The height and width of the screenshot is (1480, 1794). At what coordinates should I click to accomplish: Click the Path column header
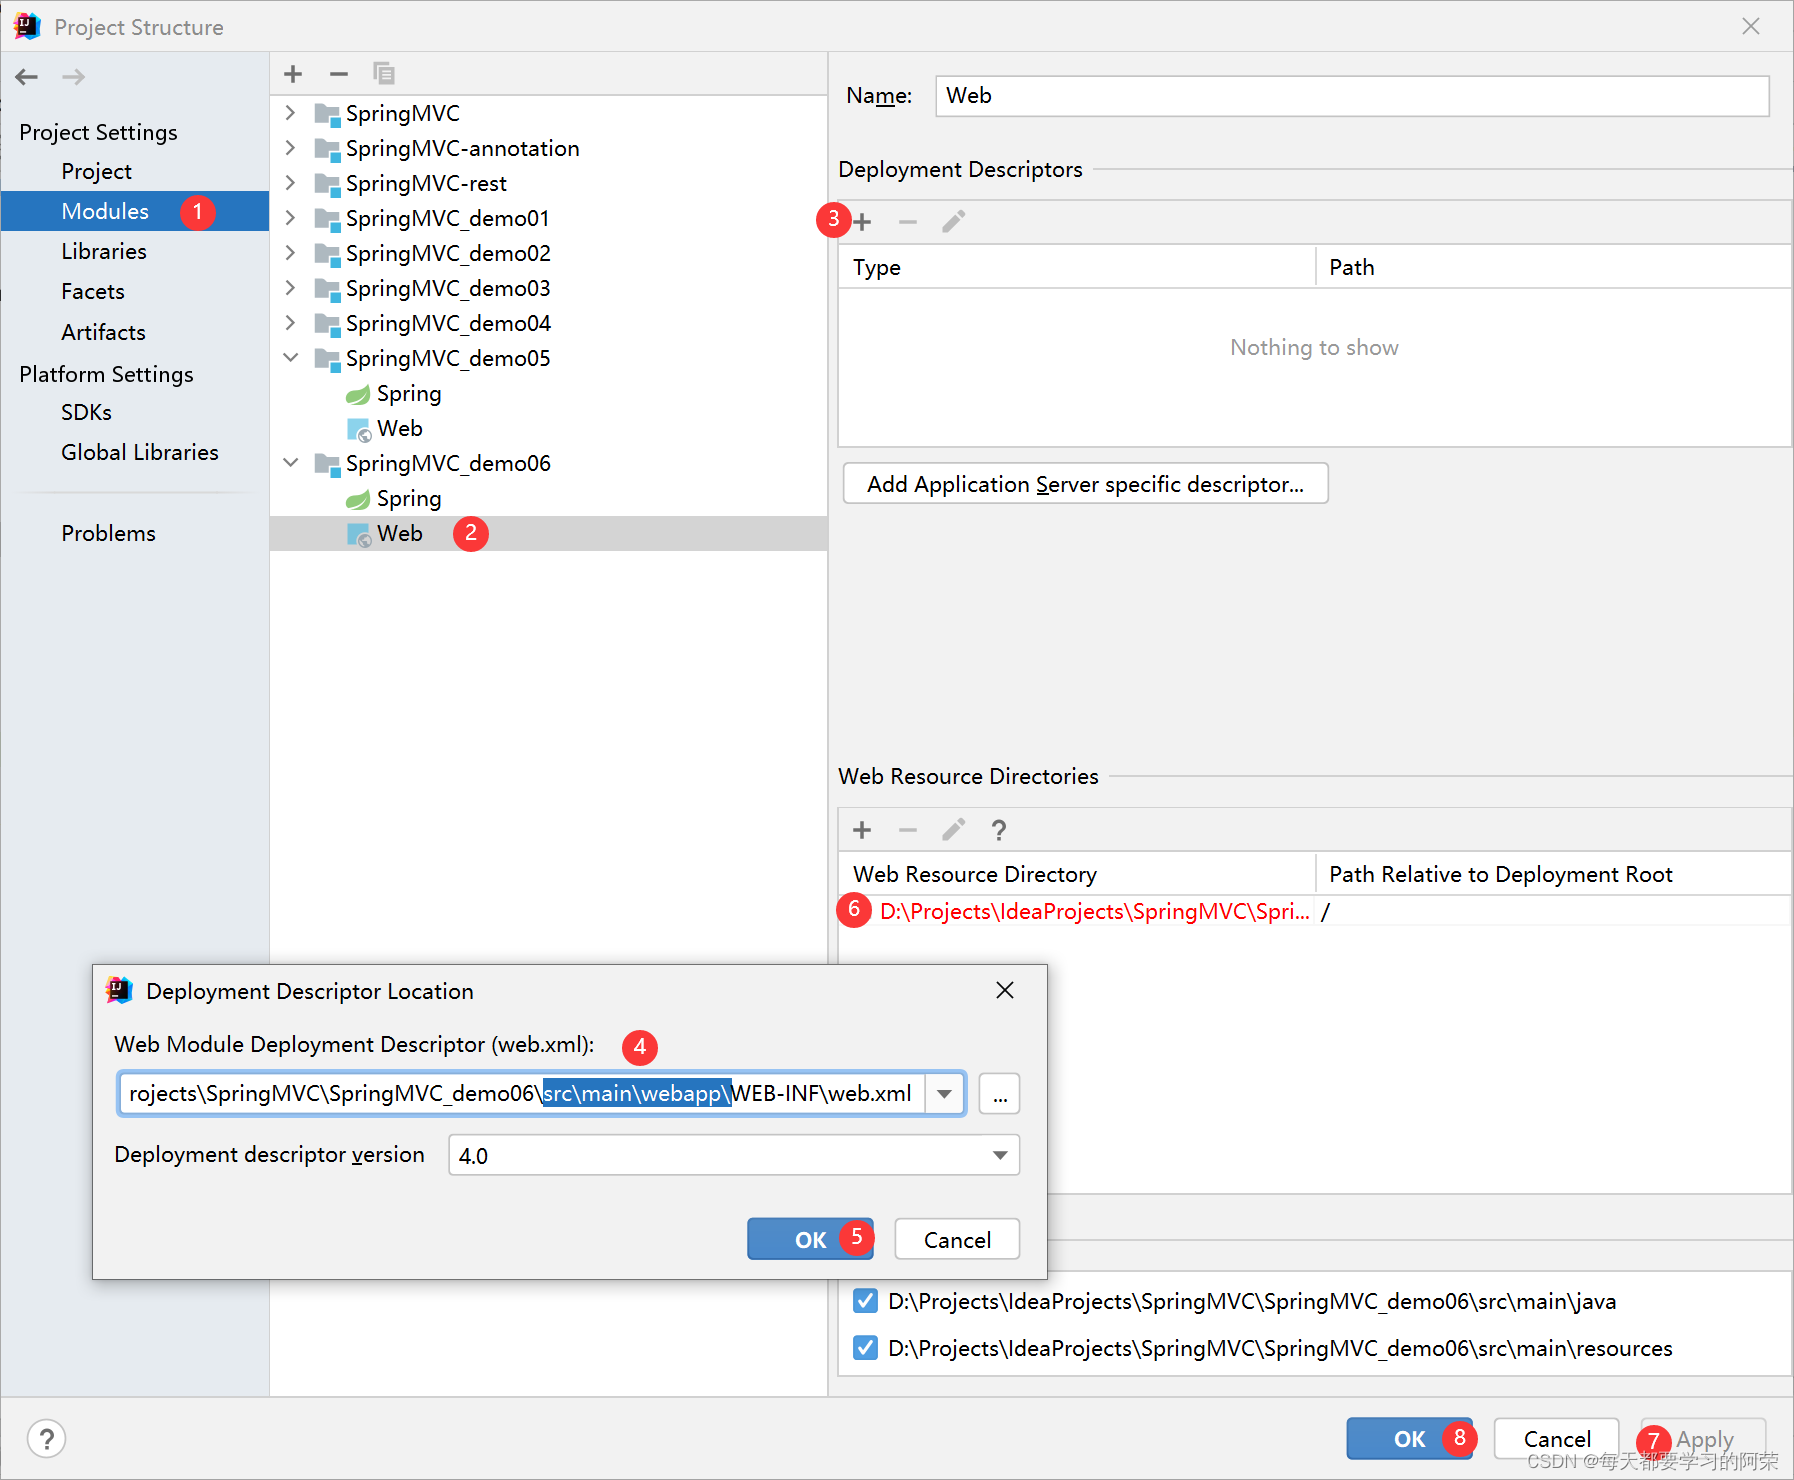click(1553, 267)
